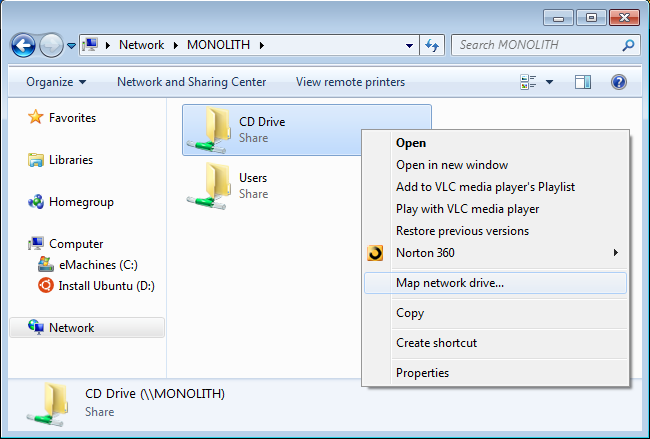This screenshot has height=439, width=650.
Task: Choose Create shortcut
Action: pos(495,343)
